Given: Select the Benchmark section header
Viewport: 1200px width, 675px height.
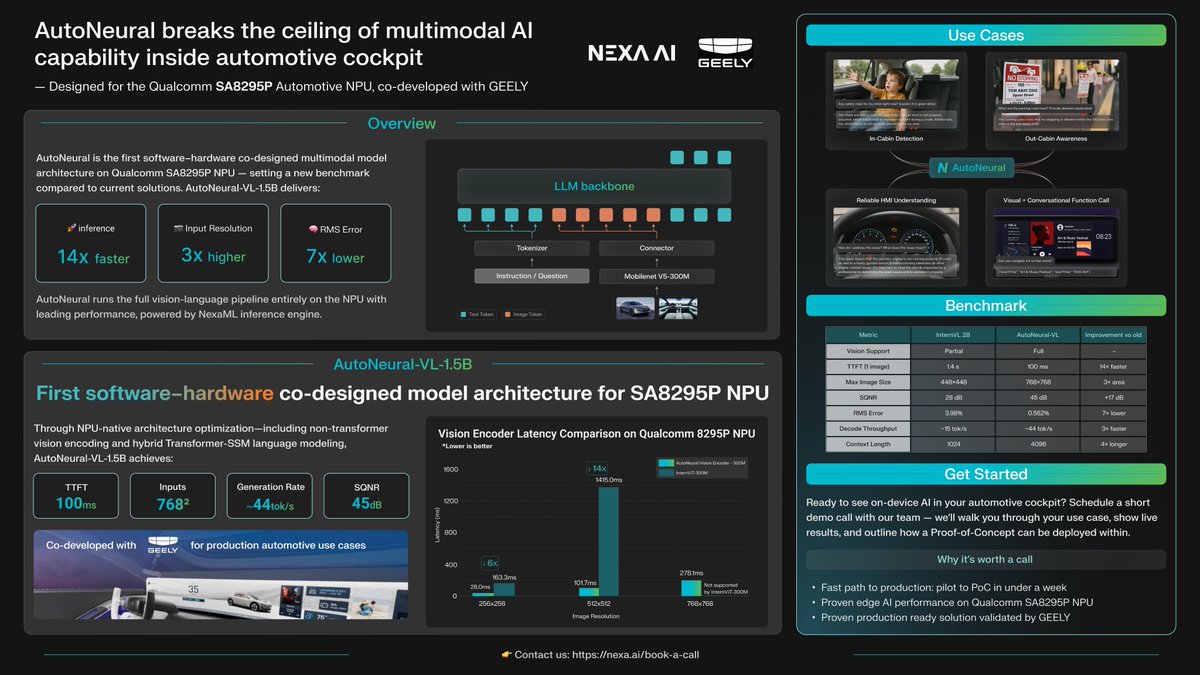Looking at the screenshot, I should (x=986, y=305).
